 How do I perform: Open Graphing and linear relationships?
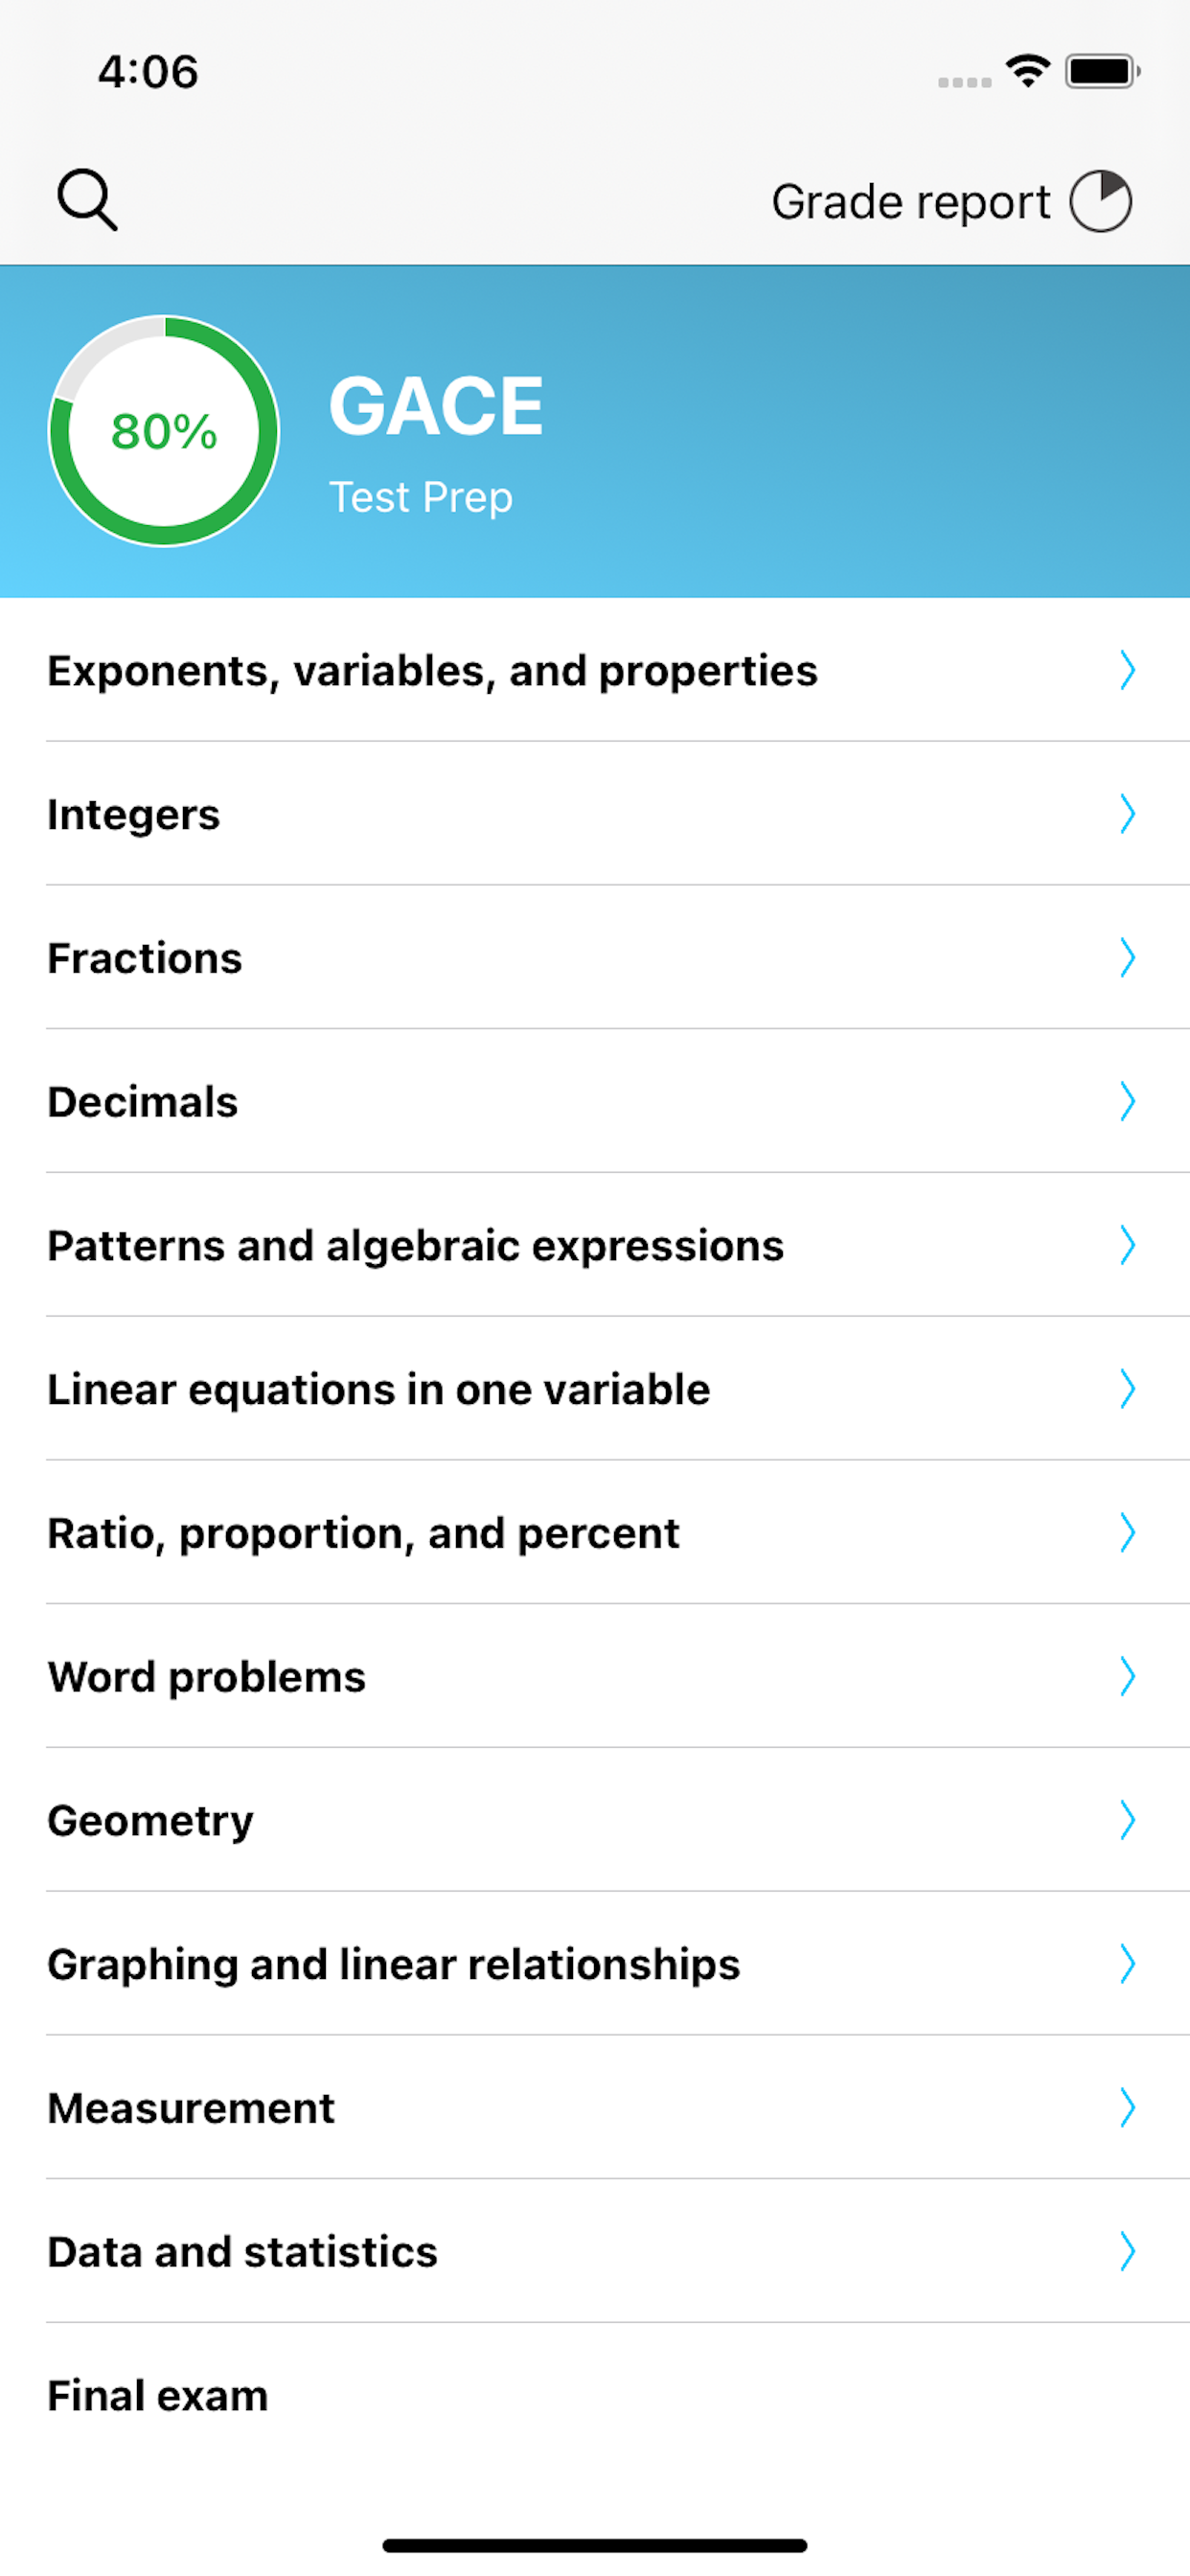pos(393,1963)
